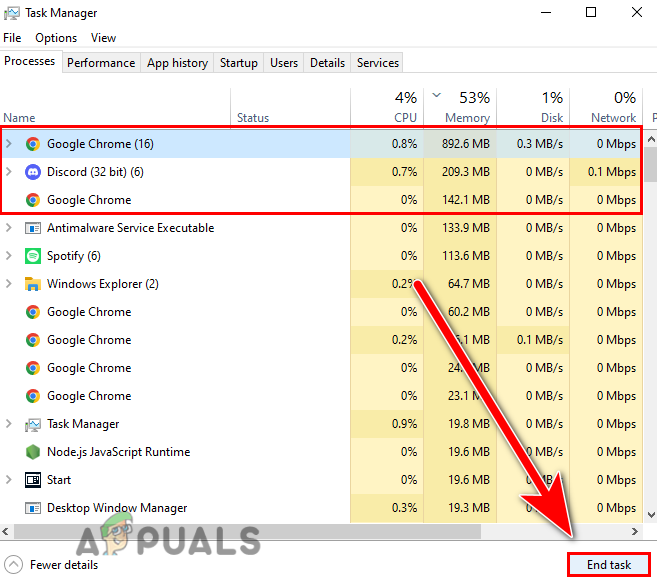Select the Processes tab

[30, 61]
